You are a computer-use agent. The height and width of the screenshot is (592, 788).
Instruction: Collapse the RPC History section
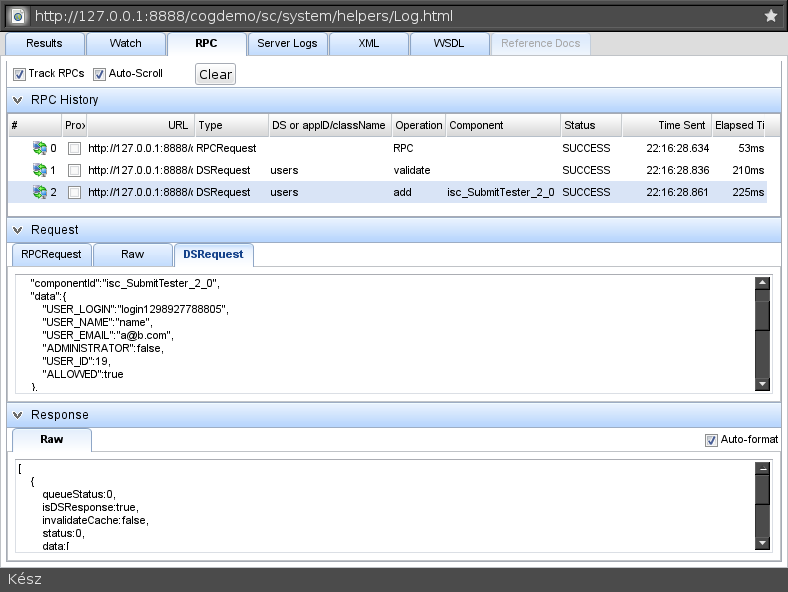(18, 100)
